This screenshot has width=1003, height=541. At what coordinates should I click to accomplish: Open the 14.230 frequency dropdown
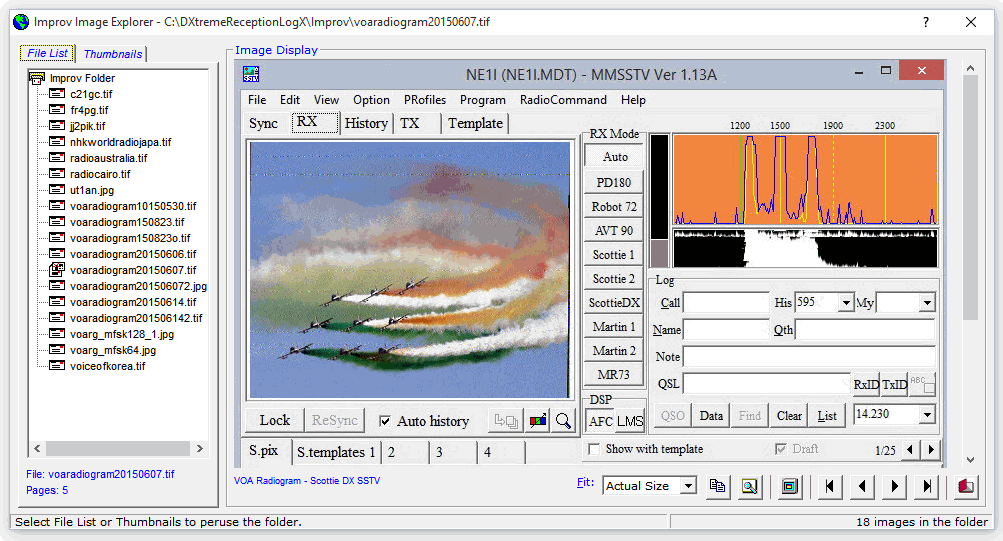[927, 414]
